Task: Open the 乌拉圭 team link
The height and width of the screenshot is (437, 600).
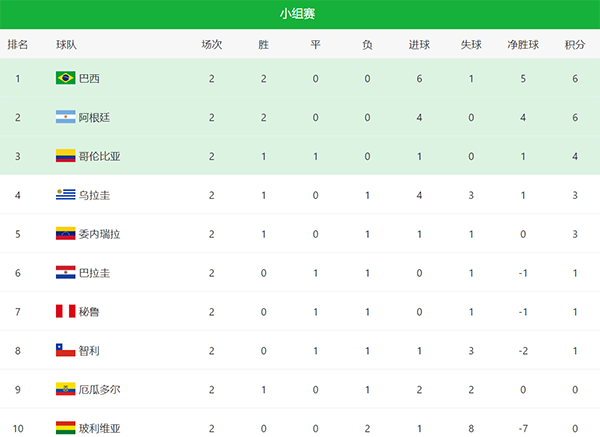Action: (x=94, y=195)
